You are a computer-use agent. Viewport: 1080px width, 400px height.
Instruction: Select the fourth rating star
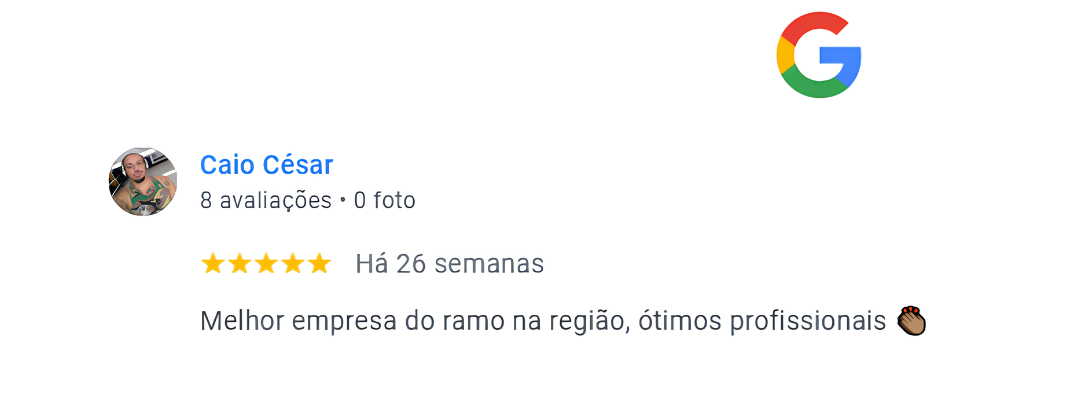click(292, 264)
